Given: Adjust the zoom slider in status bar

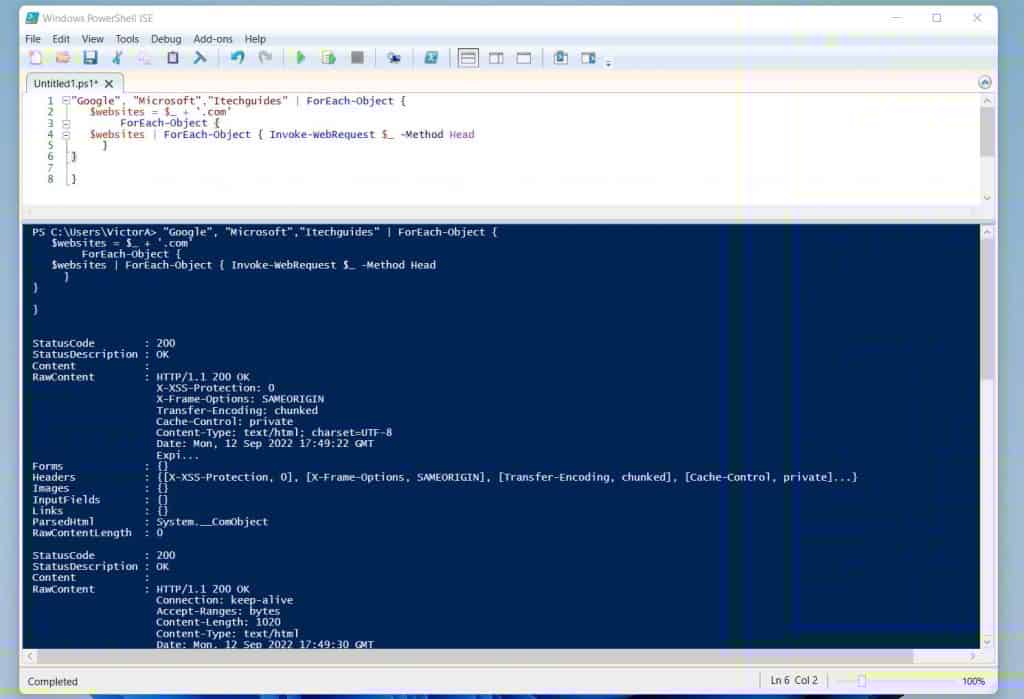Looking at the screenshot, I should click(862, 681).
